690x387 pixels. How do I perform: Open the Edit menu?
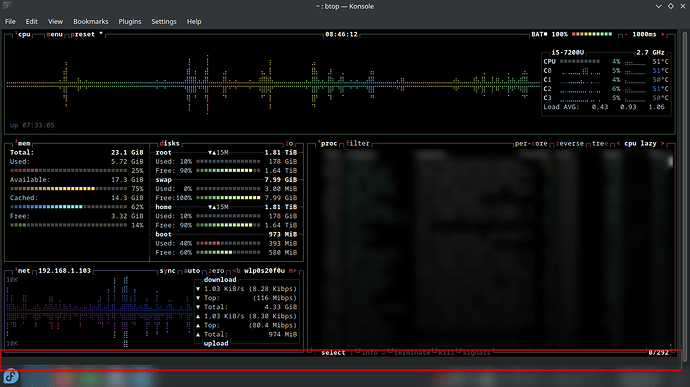tap(31, 21)
